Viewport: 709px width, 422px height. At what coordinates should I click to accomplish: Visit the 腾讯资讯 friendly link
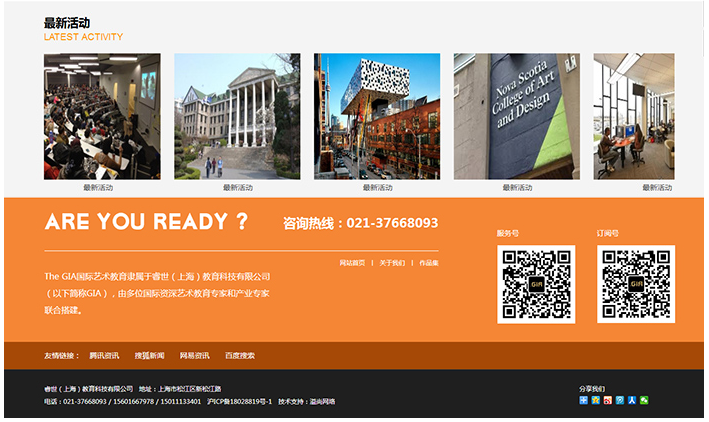(104, 355)
